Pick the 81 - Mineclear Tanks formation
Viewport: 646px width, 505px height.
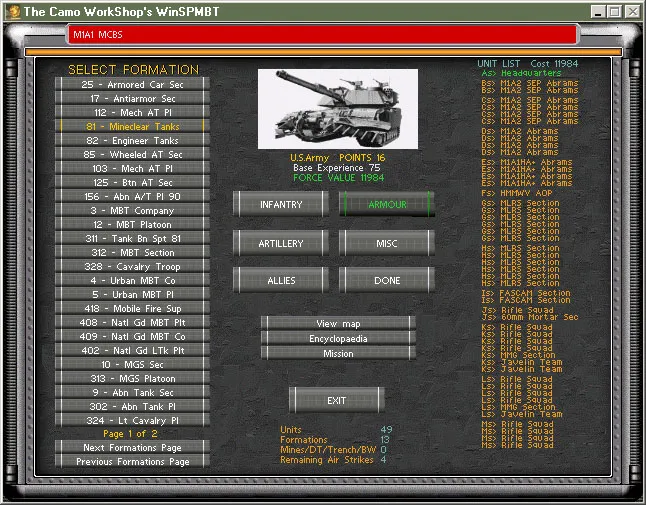point(133,126)
